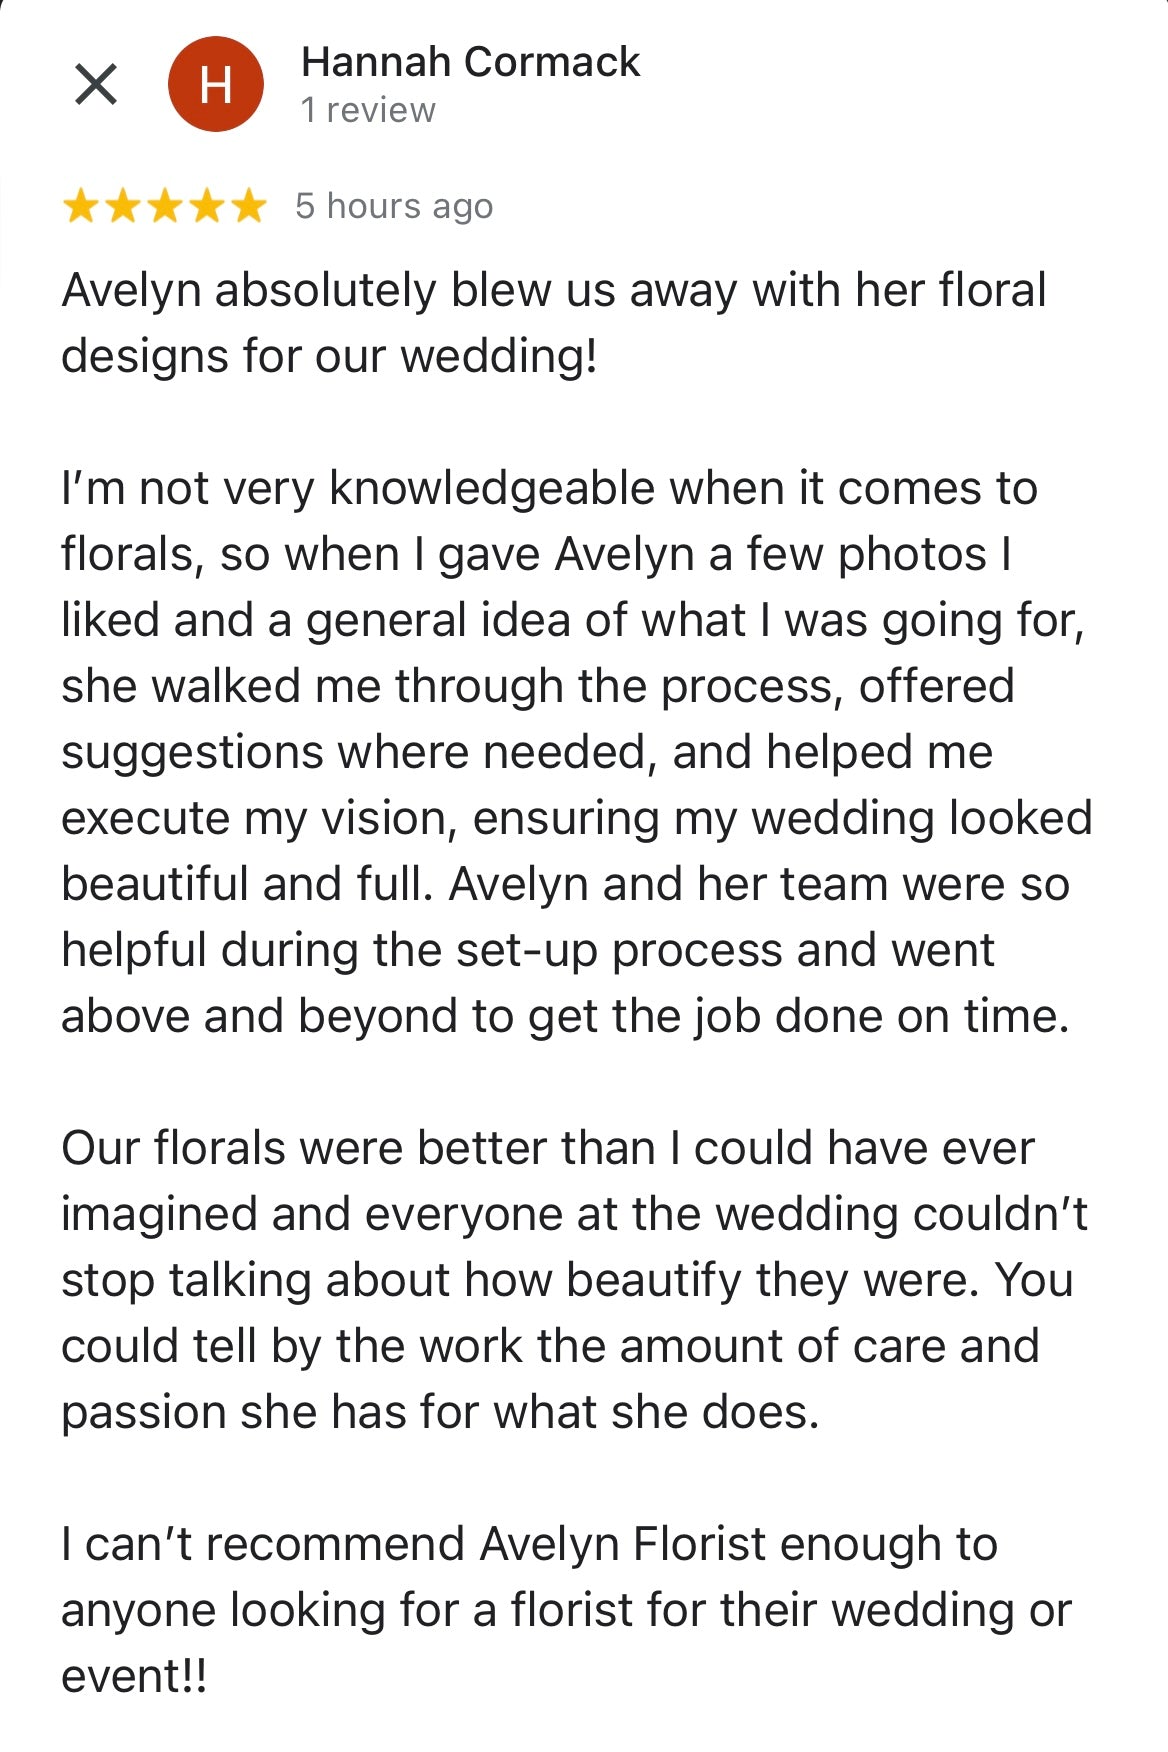Click the word "Avelyn" in the review

tap(130, 290)
